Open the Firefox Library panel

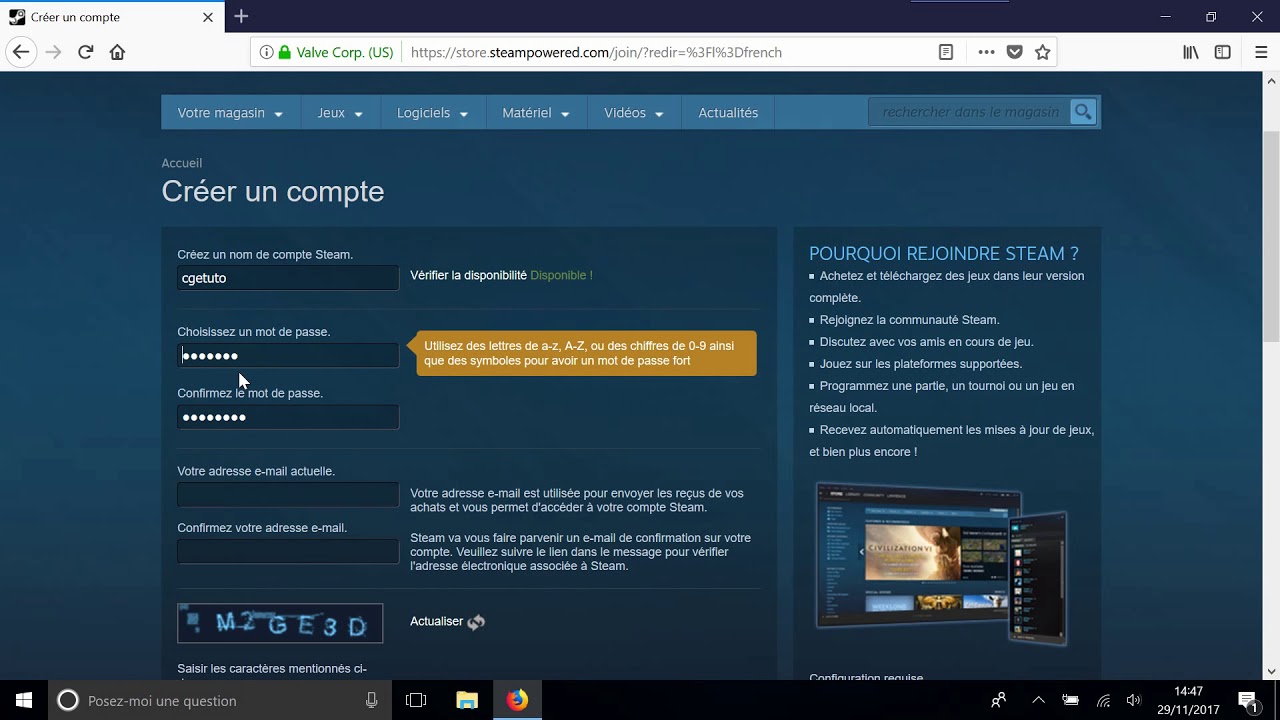pyautogui.click(x=1190, y=51)
